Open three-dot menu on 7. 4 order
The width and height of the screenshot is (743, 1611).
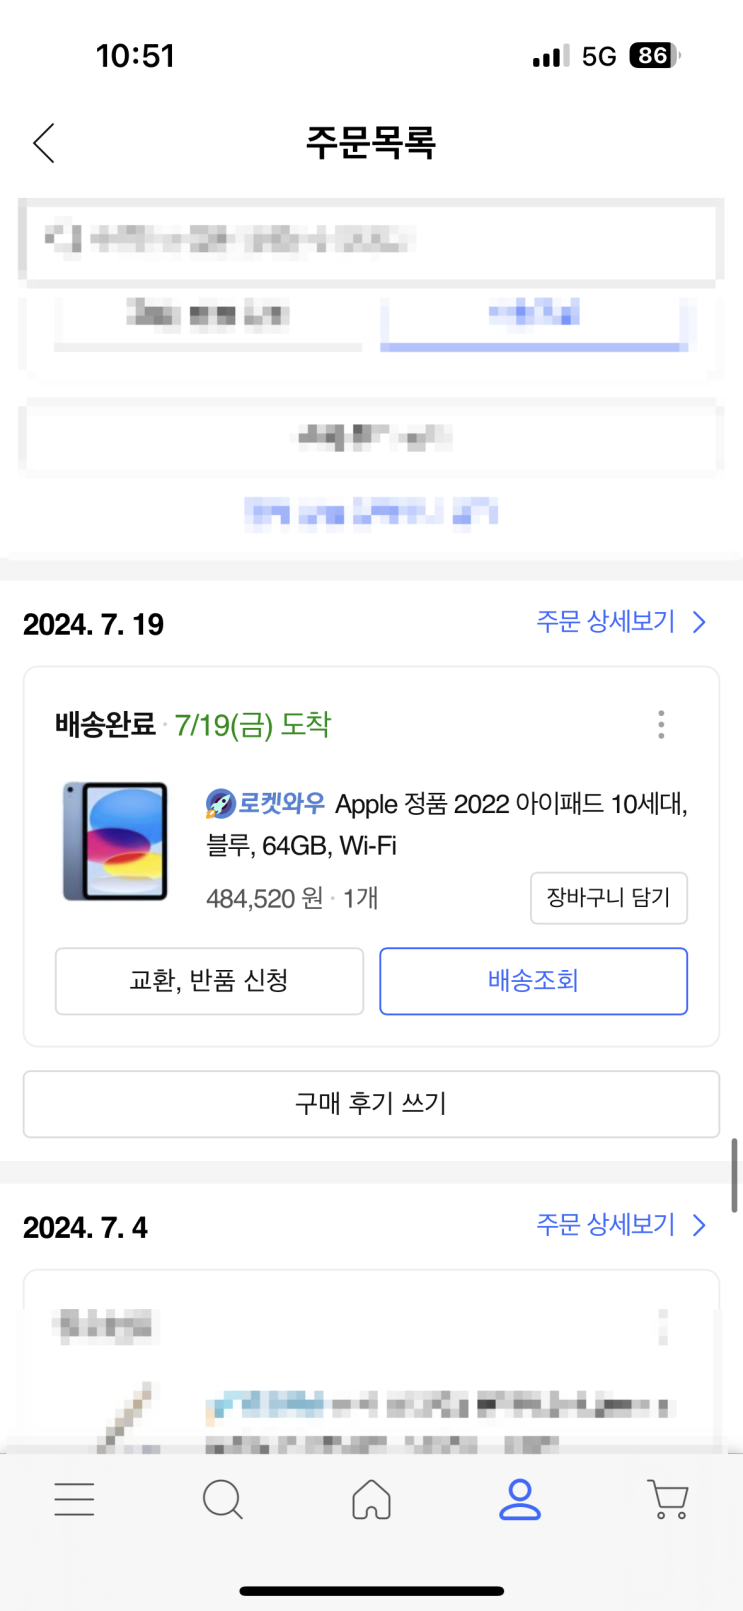pos(662,1326)
